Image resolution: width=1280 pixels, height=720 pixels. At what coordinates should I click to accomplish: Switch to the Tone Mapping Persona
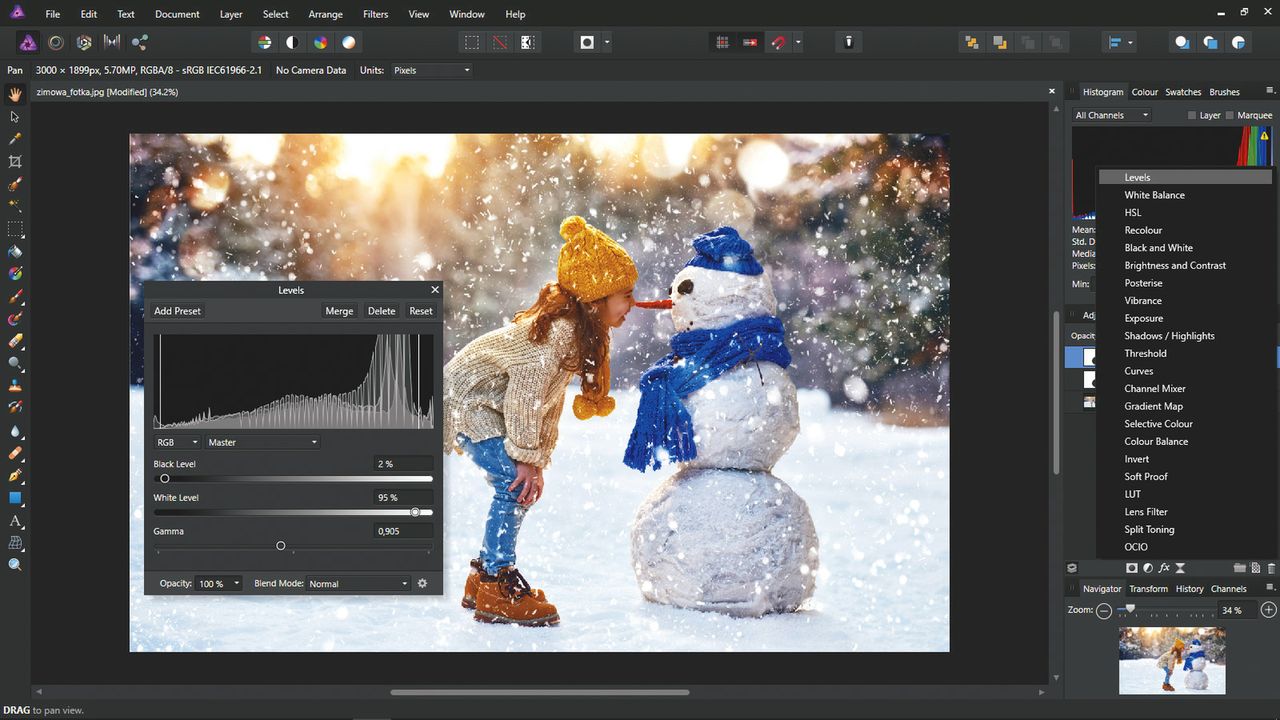(x=112, y=42)
